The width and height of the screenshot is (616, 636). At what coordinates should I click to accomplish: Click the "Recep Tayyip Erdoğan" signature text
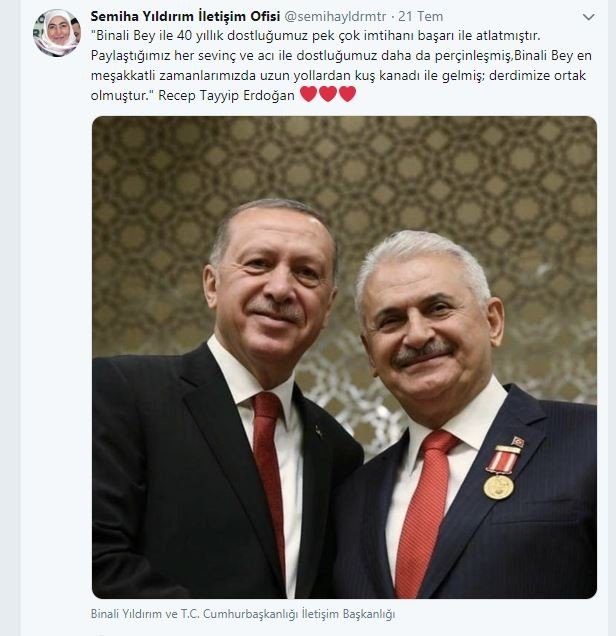pos(226,96)
